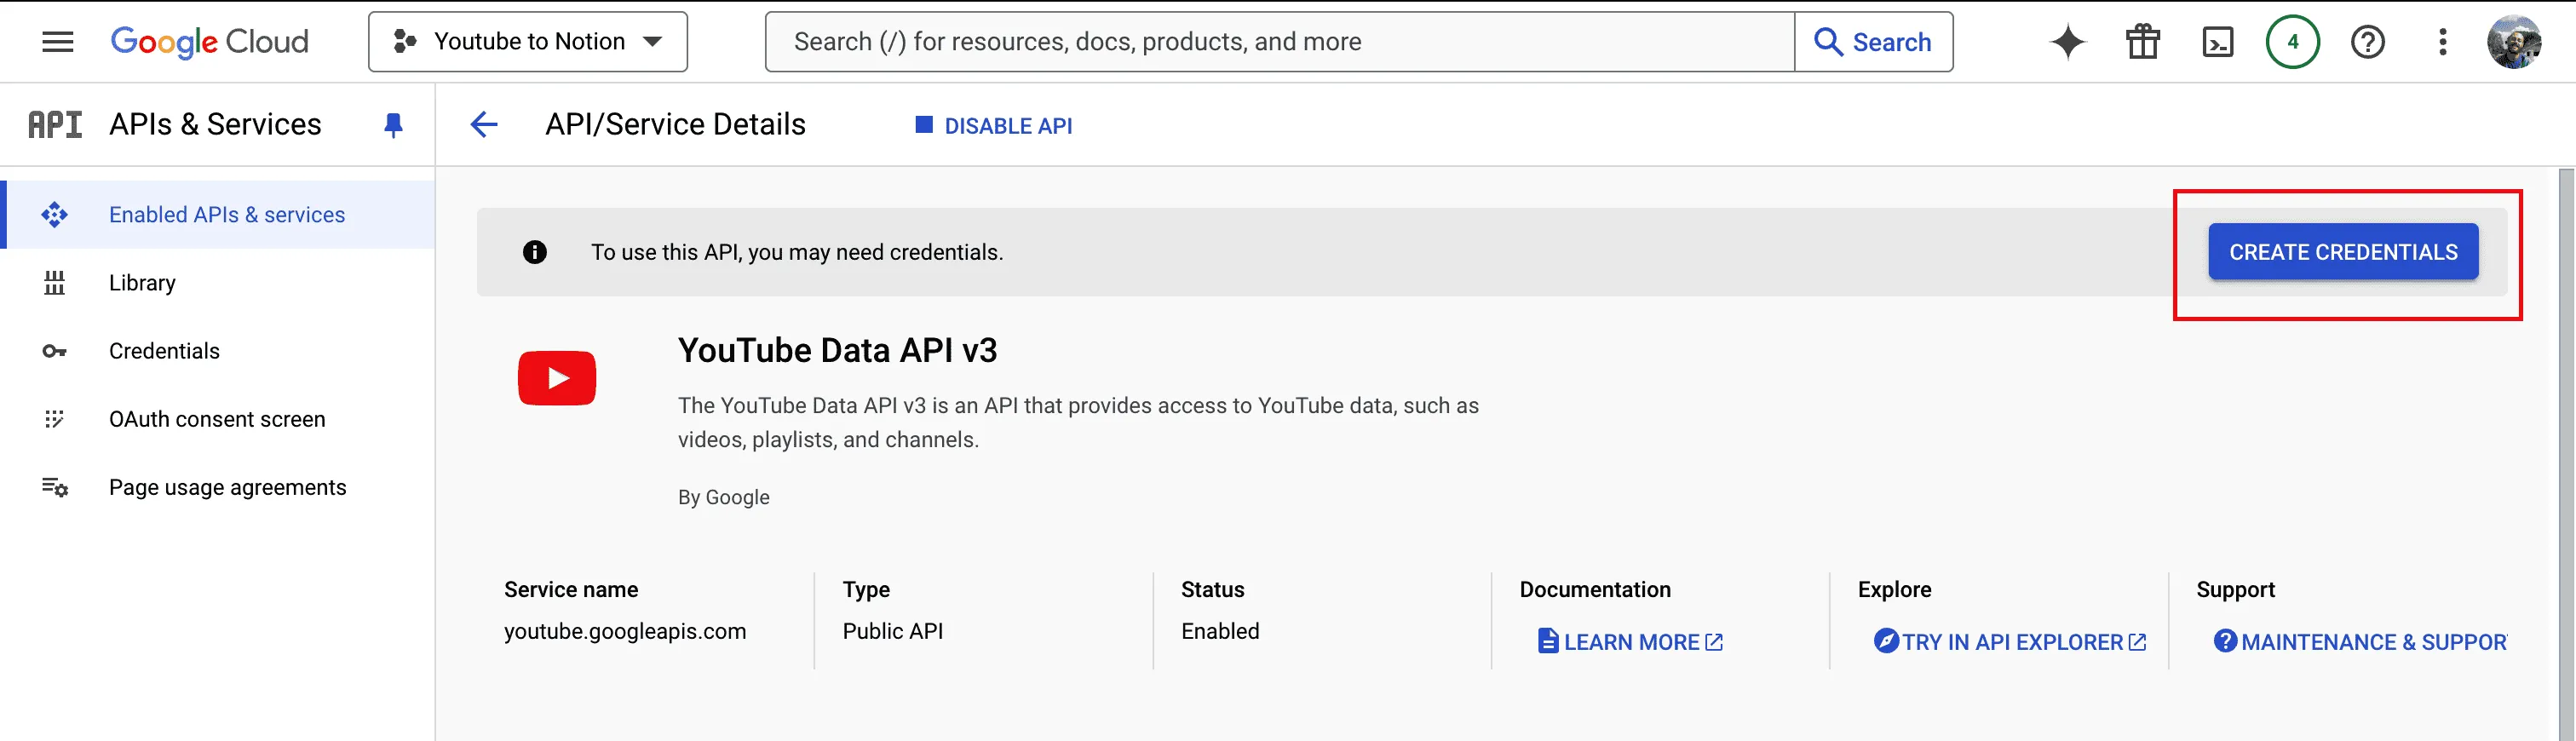Click the magnifier icon in Search button
Viewport: 2576px width, 741px height.
click(1828, 42)
